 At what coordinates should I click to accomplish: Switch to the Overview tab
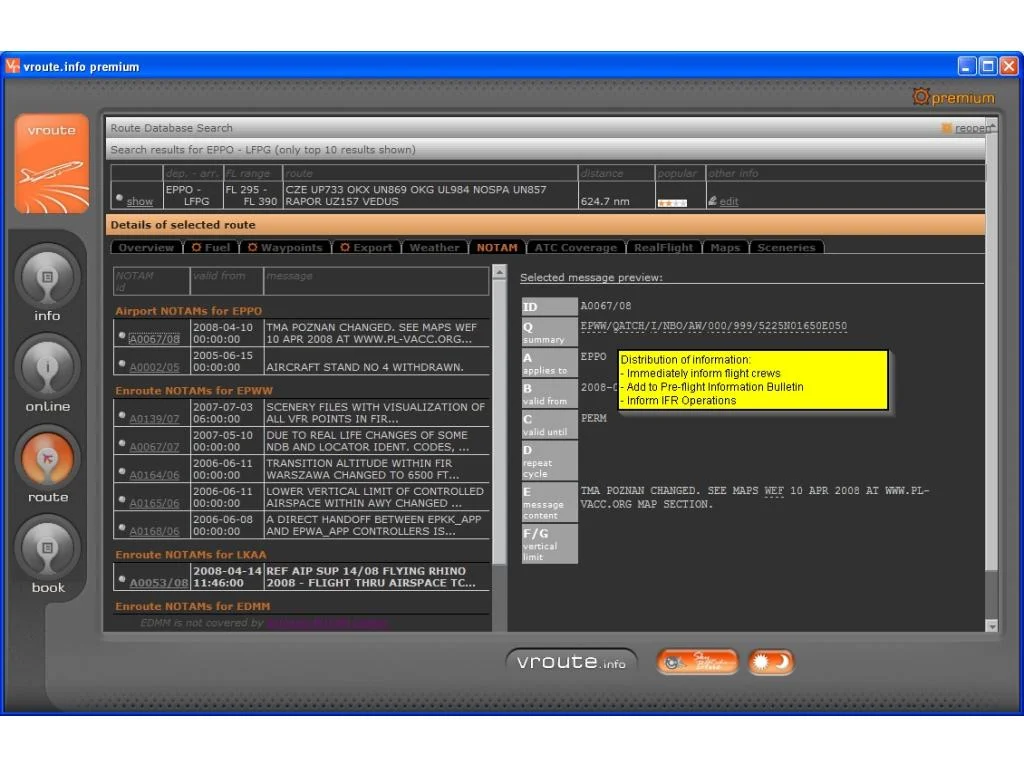pos(146,248)
